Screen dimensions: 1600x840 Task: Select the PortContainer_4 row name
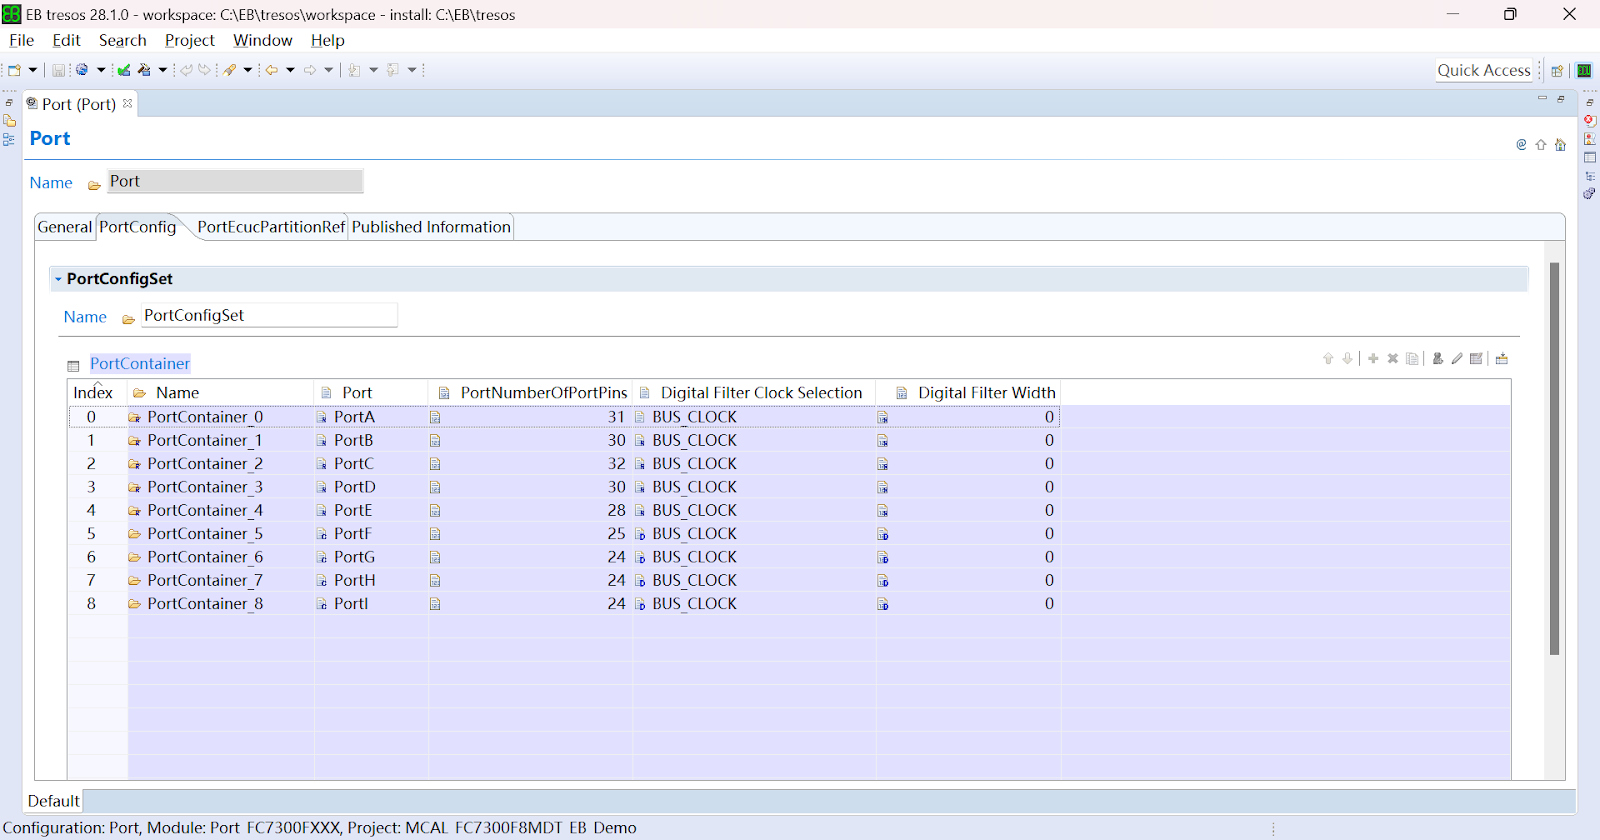(205, 510)
